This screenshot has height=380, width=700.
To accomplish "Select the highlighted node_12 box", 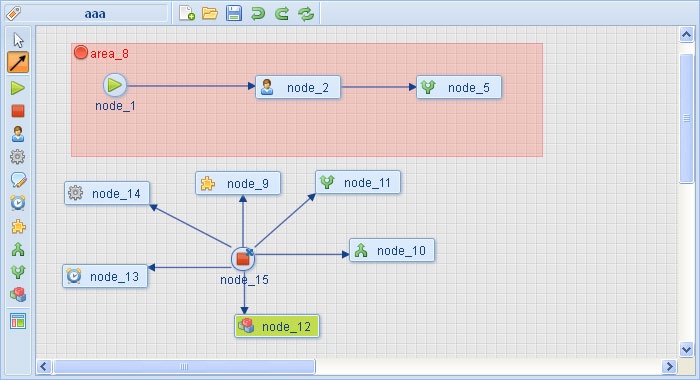I will click(x=277, y=326).
